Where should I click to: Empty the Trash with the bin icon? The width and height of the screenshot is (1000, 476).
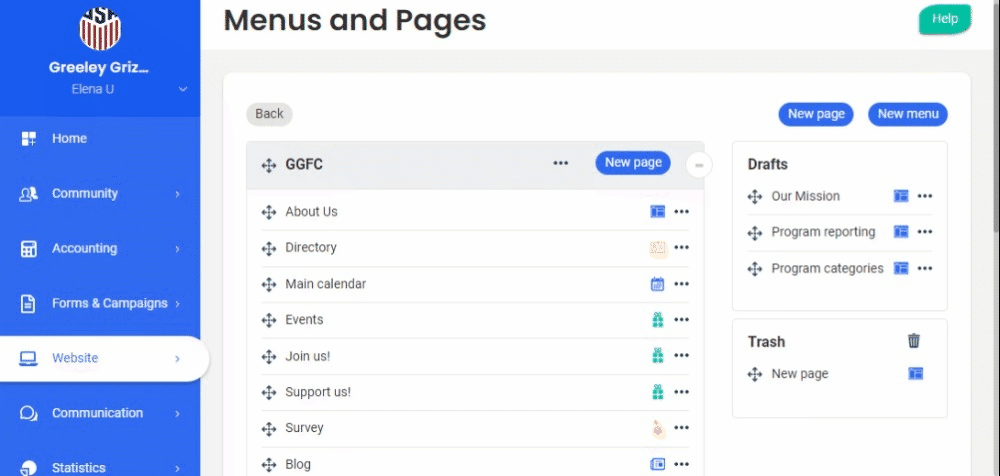(914, 341)
